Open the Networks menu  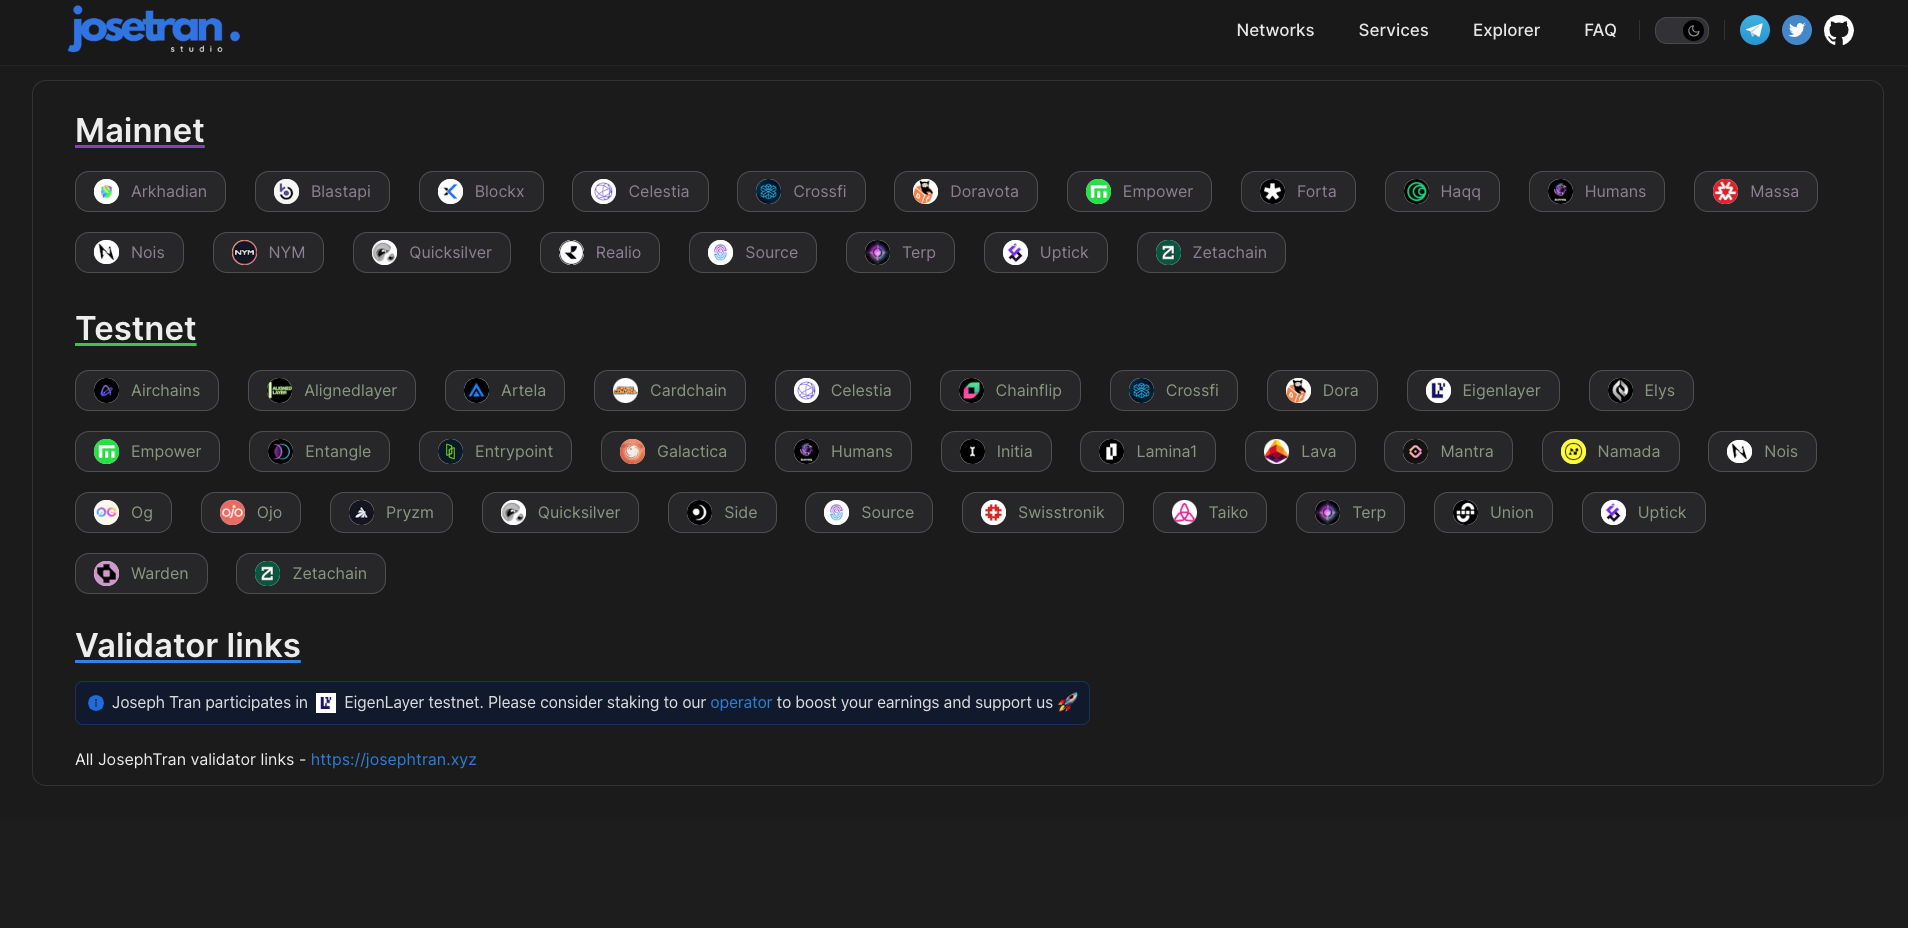pos(1275,30)
